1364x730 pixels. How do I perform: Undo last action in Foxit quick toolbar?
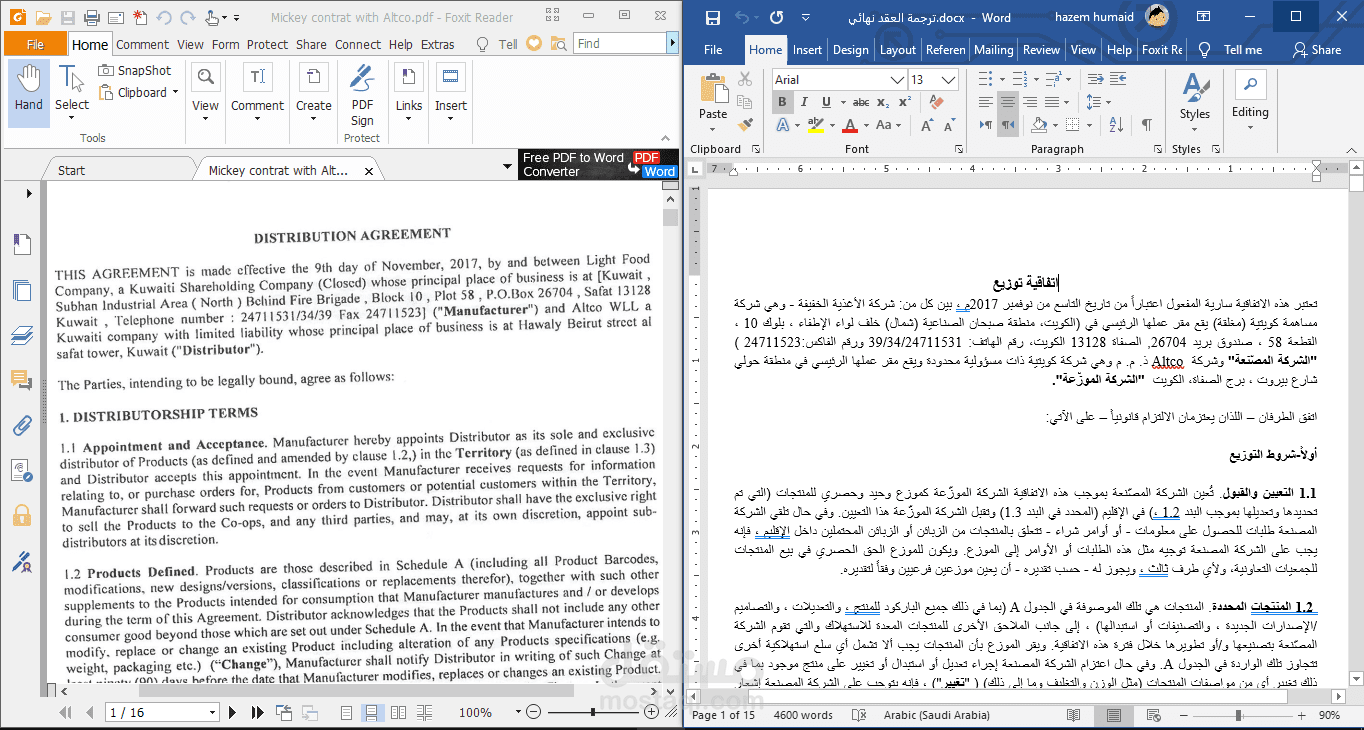tap(163, 17)
